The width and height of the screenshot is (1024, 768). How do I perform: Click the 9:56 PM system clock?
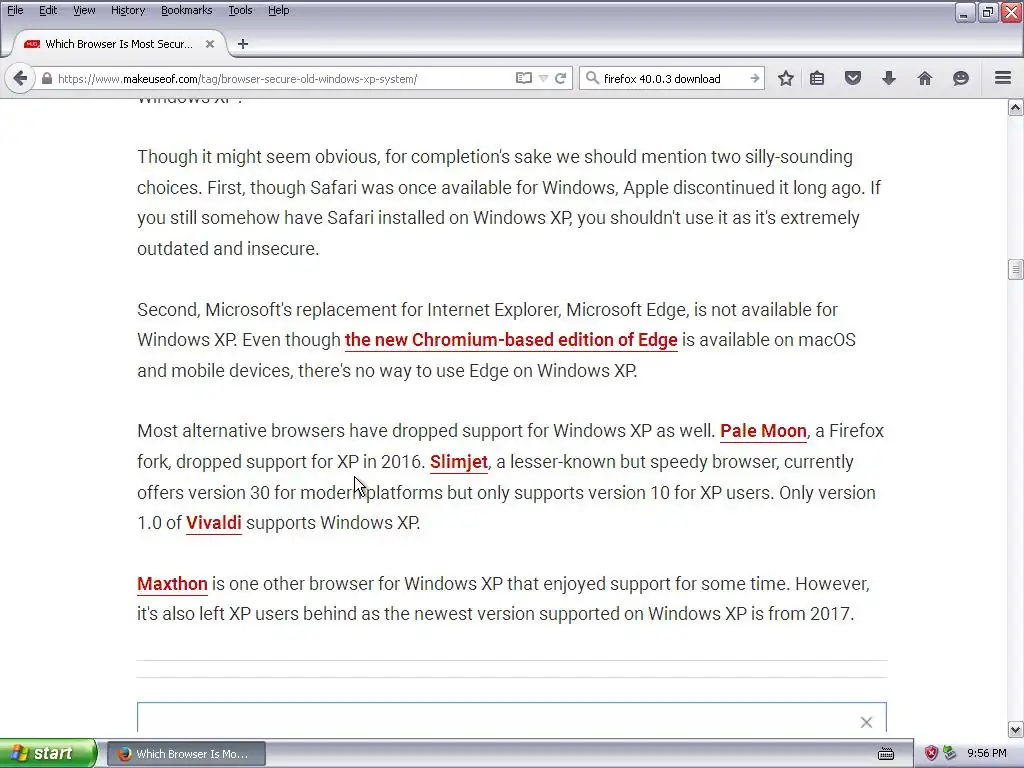click(987, 754)
